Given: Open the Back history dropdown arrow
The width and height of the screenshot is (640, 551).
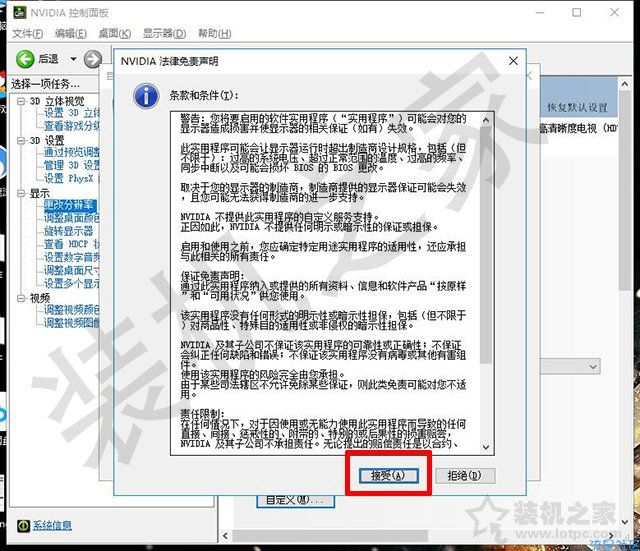Looking at the screenshot, I should pos(73,60).
